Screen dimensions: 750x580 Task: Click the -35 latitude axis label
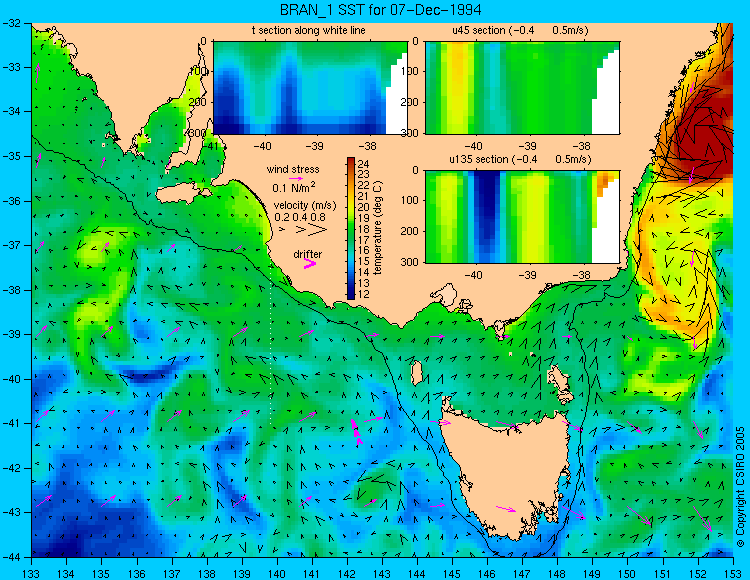click(11, 156)
